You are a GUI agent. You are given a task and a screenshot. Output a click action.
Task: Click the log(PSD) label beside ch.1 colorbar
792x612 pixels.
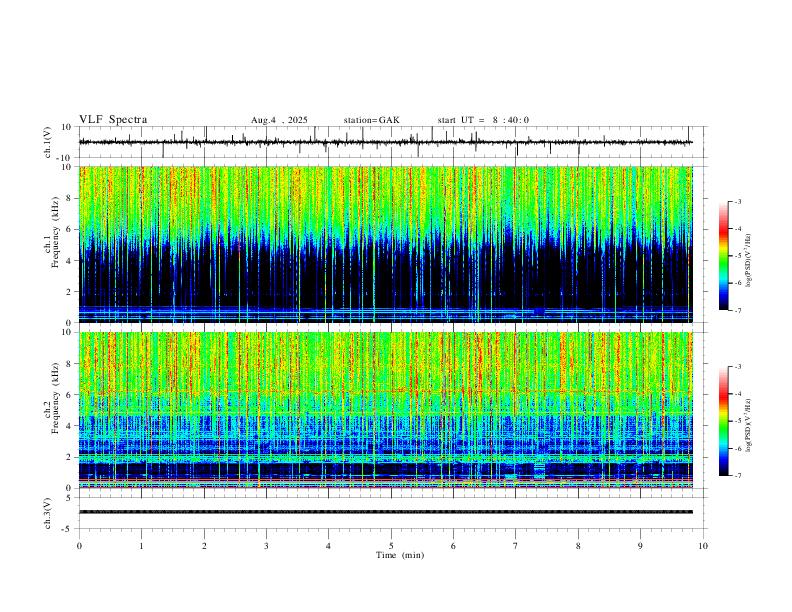tap(748, 260)
